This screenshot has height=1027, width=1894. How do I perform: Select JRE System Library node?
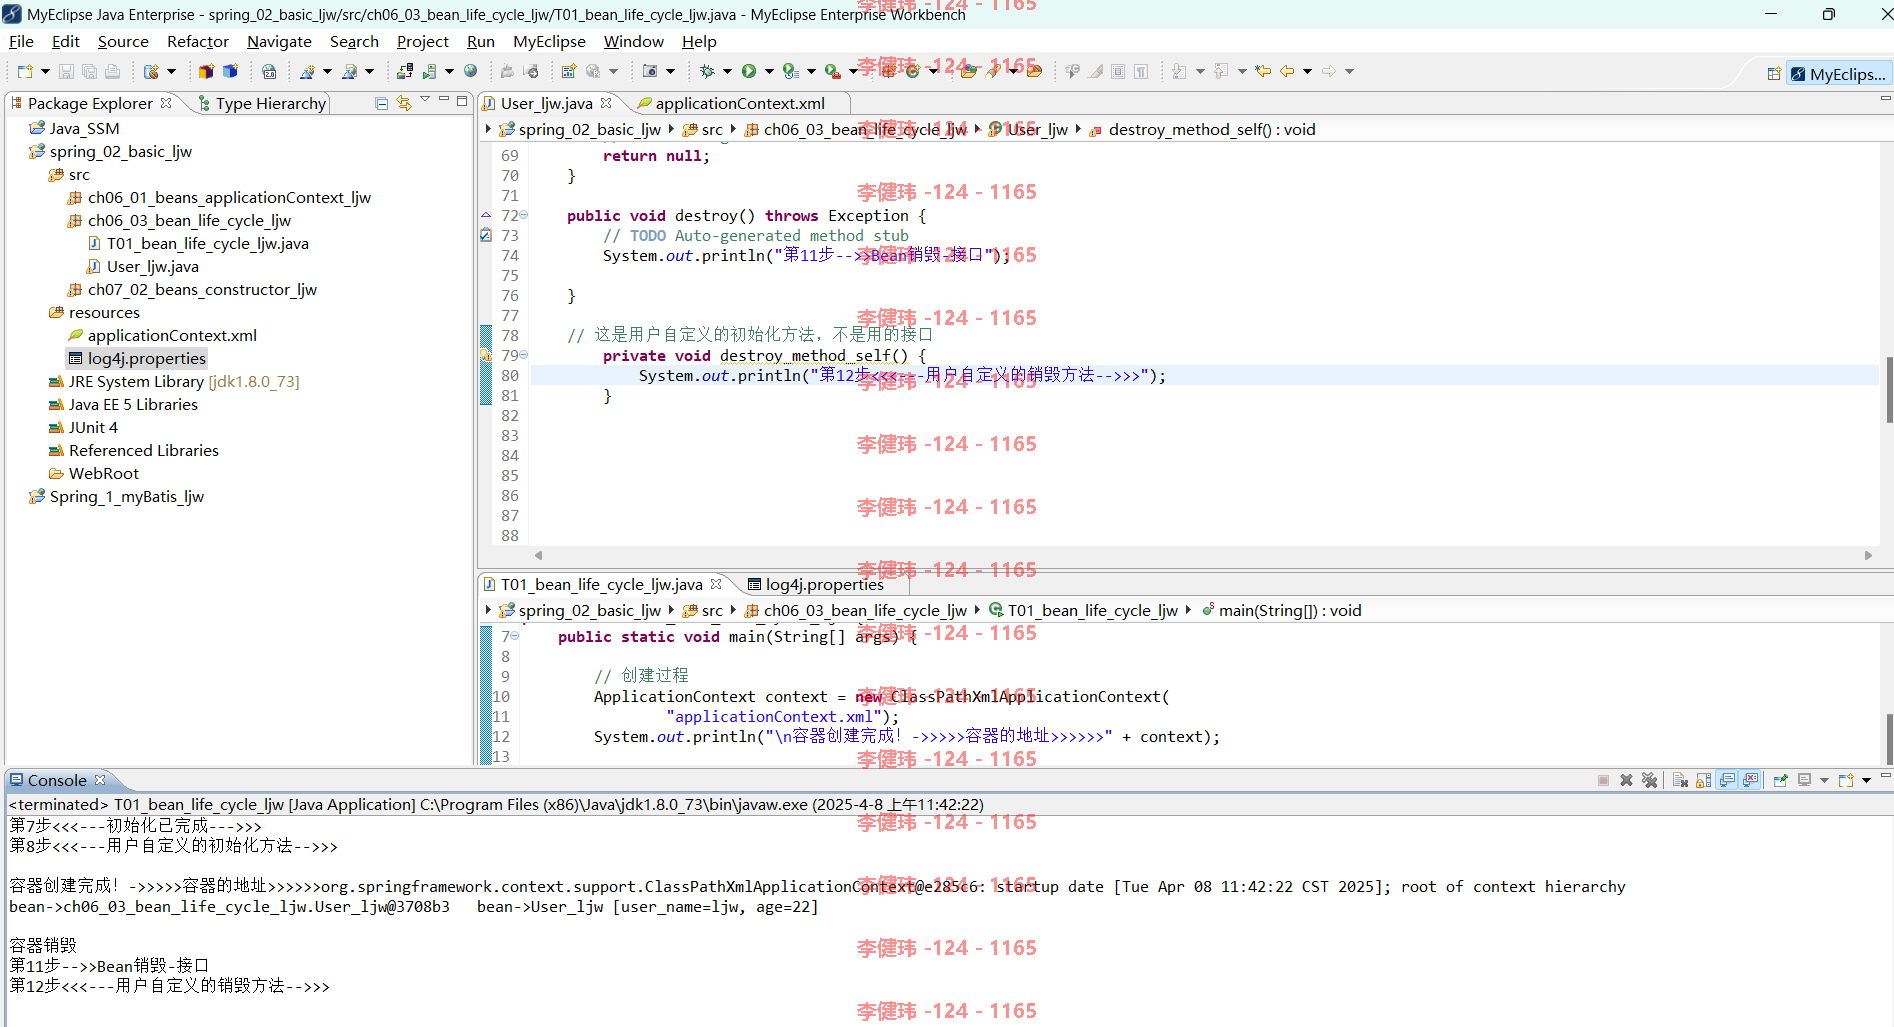(x=174, y=381)
